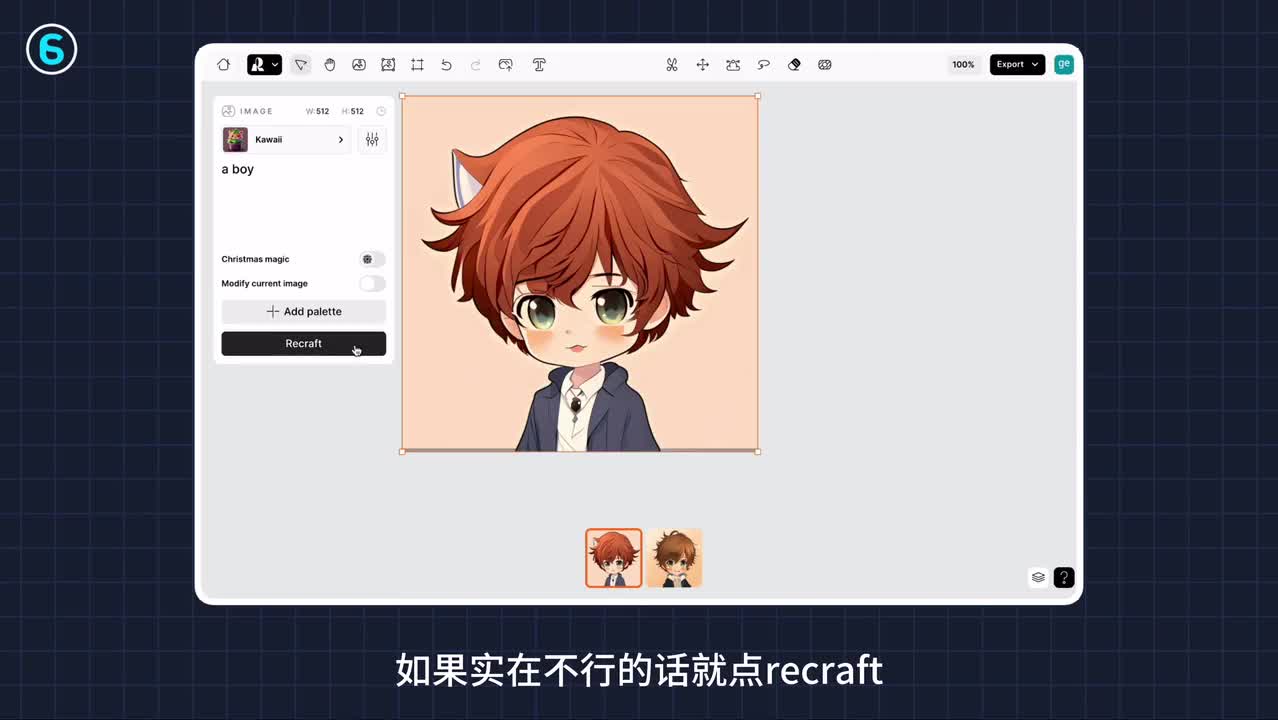Select the Eraser tool
This screenshot has width=1278, height=720.
[794, 65]
